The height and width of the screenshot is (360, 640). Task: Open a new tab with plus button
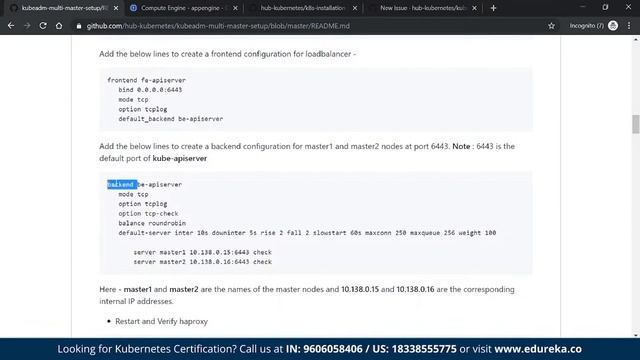coord(493,8)
